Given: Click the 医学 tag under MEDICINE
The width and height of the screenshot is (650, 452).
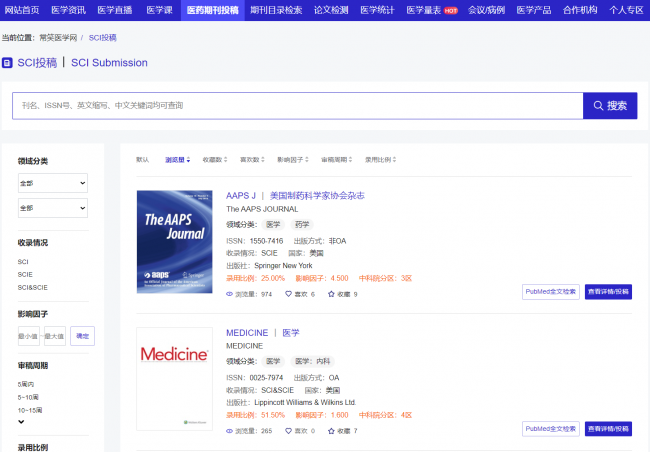Looking at the screenshot, I should [273, 361].
